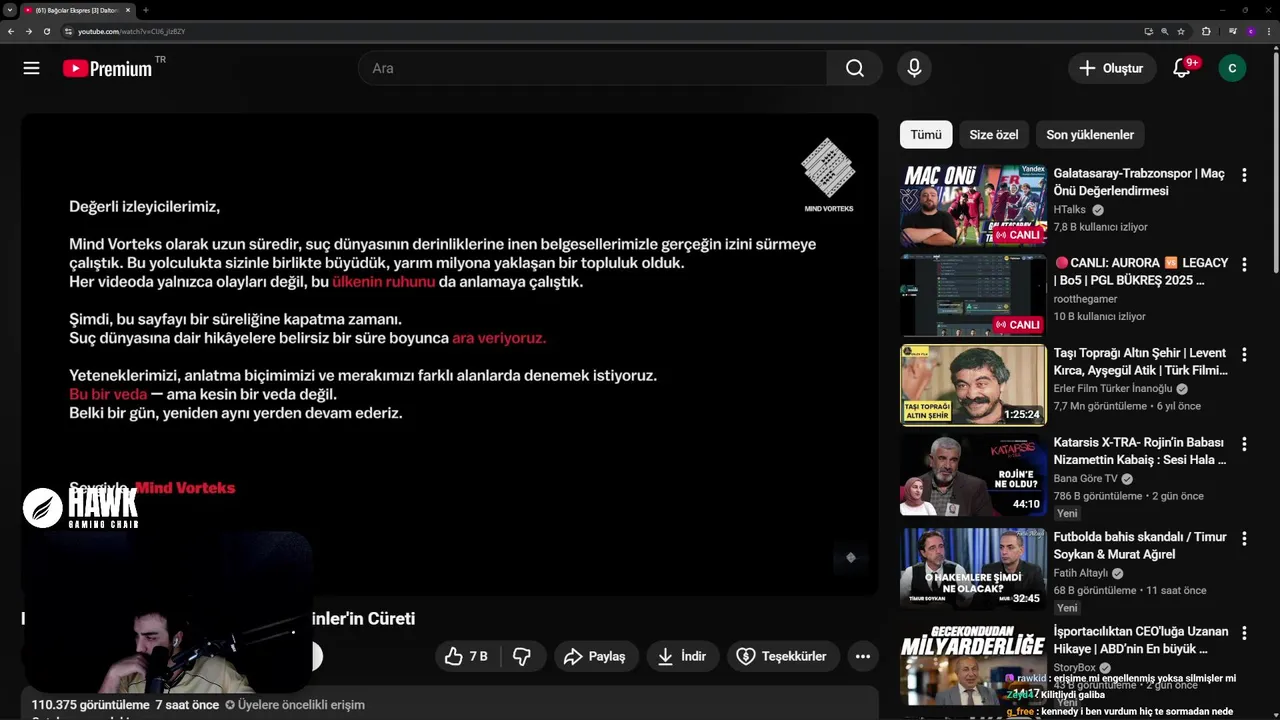Go forward in browser history

point(28,31)
